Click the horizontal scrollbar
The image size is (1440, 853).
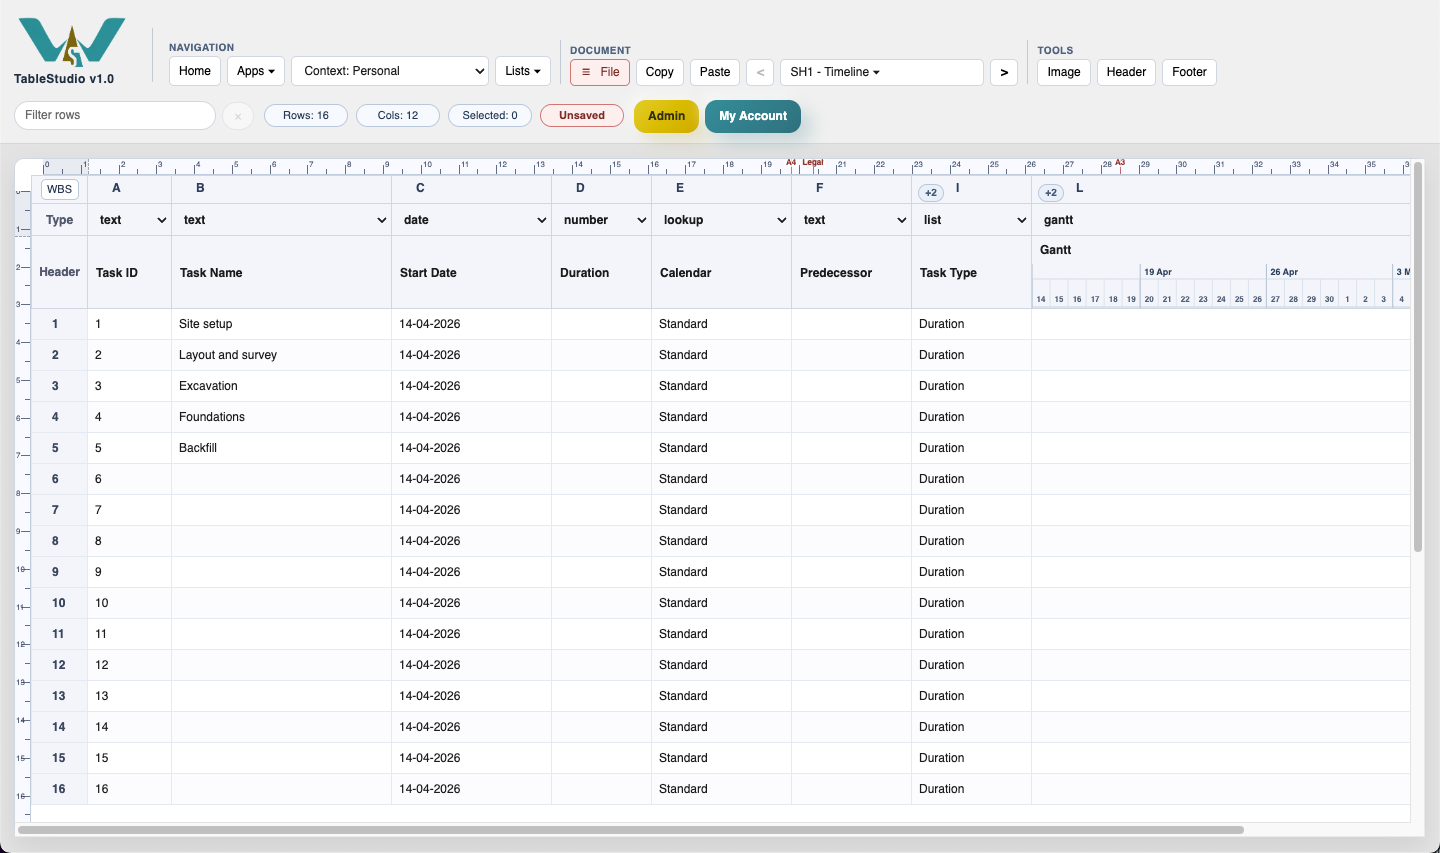pos(631,830)
